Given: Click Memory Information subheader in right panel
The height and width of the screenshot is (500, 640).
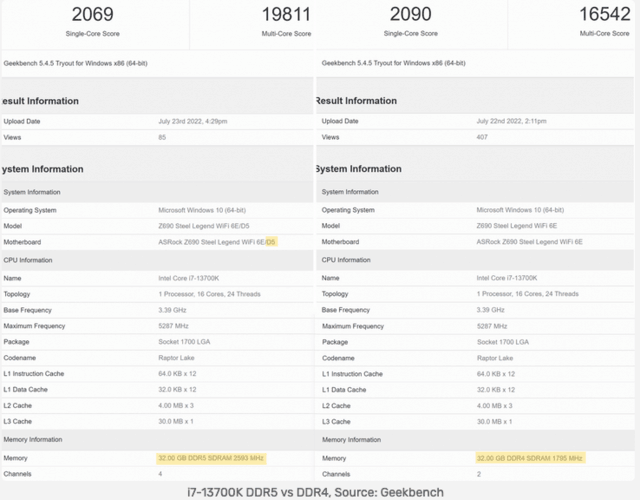Looking at the screenshot, I should pos(351,440).
